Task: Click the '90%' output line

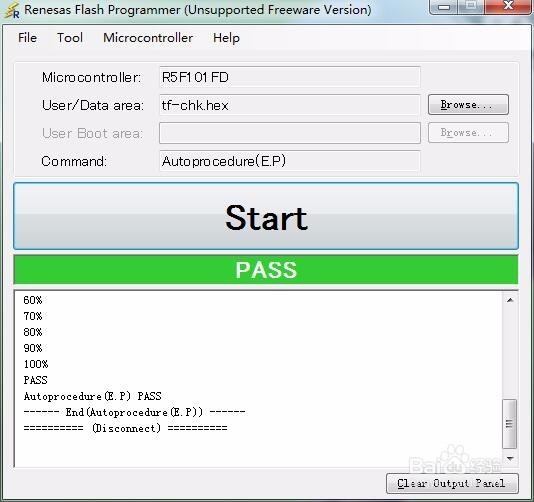Action: pos(33,348)
